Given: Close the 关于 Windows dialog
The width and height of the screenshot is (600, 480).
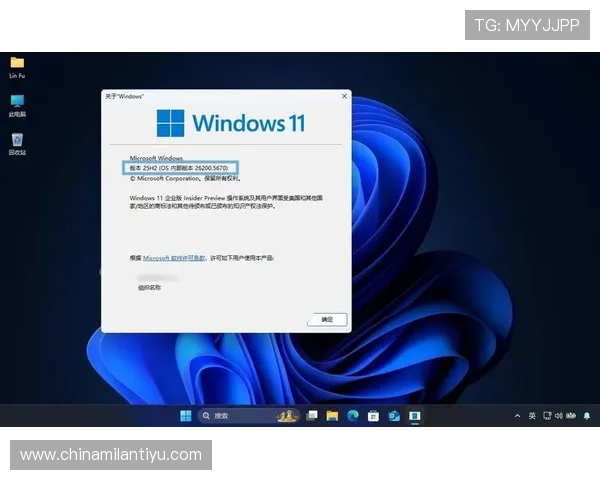Looking at the screenshot, I should click(345, 96).
